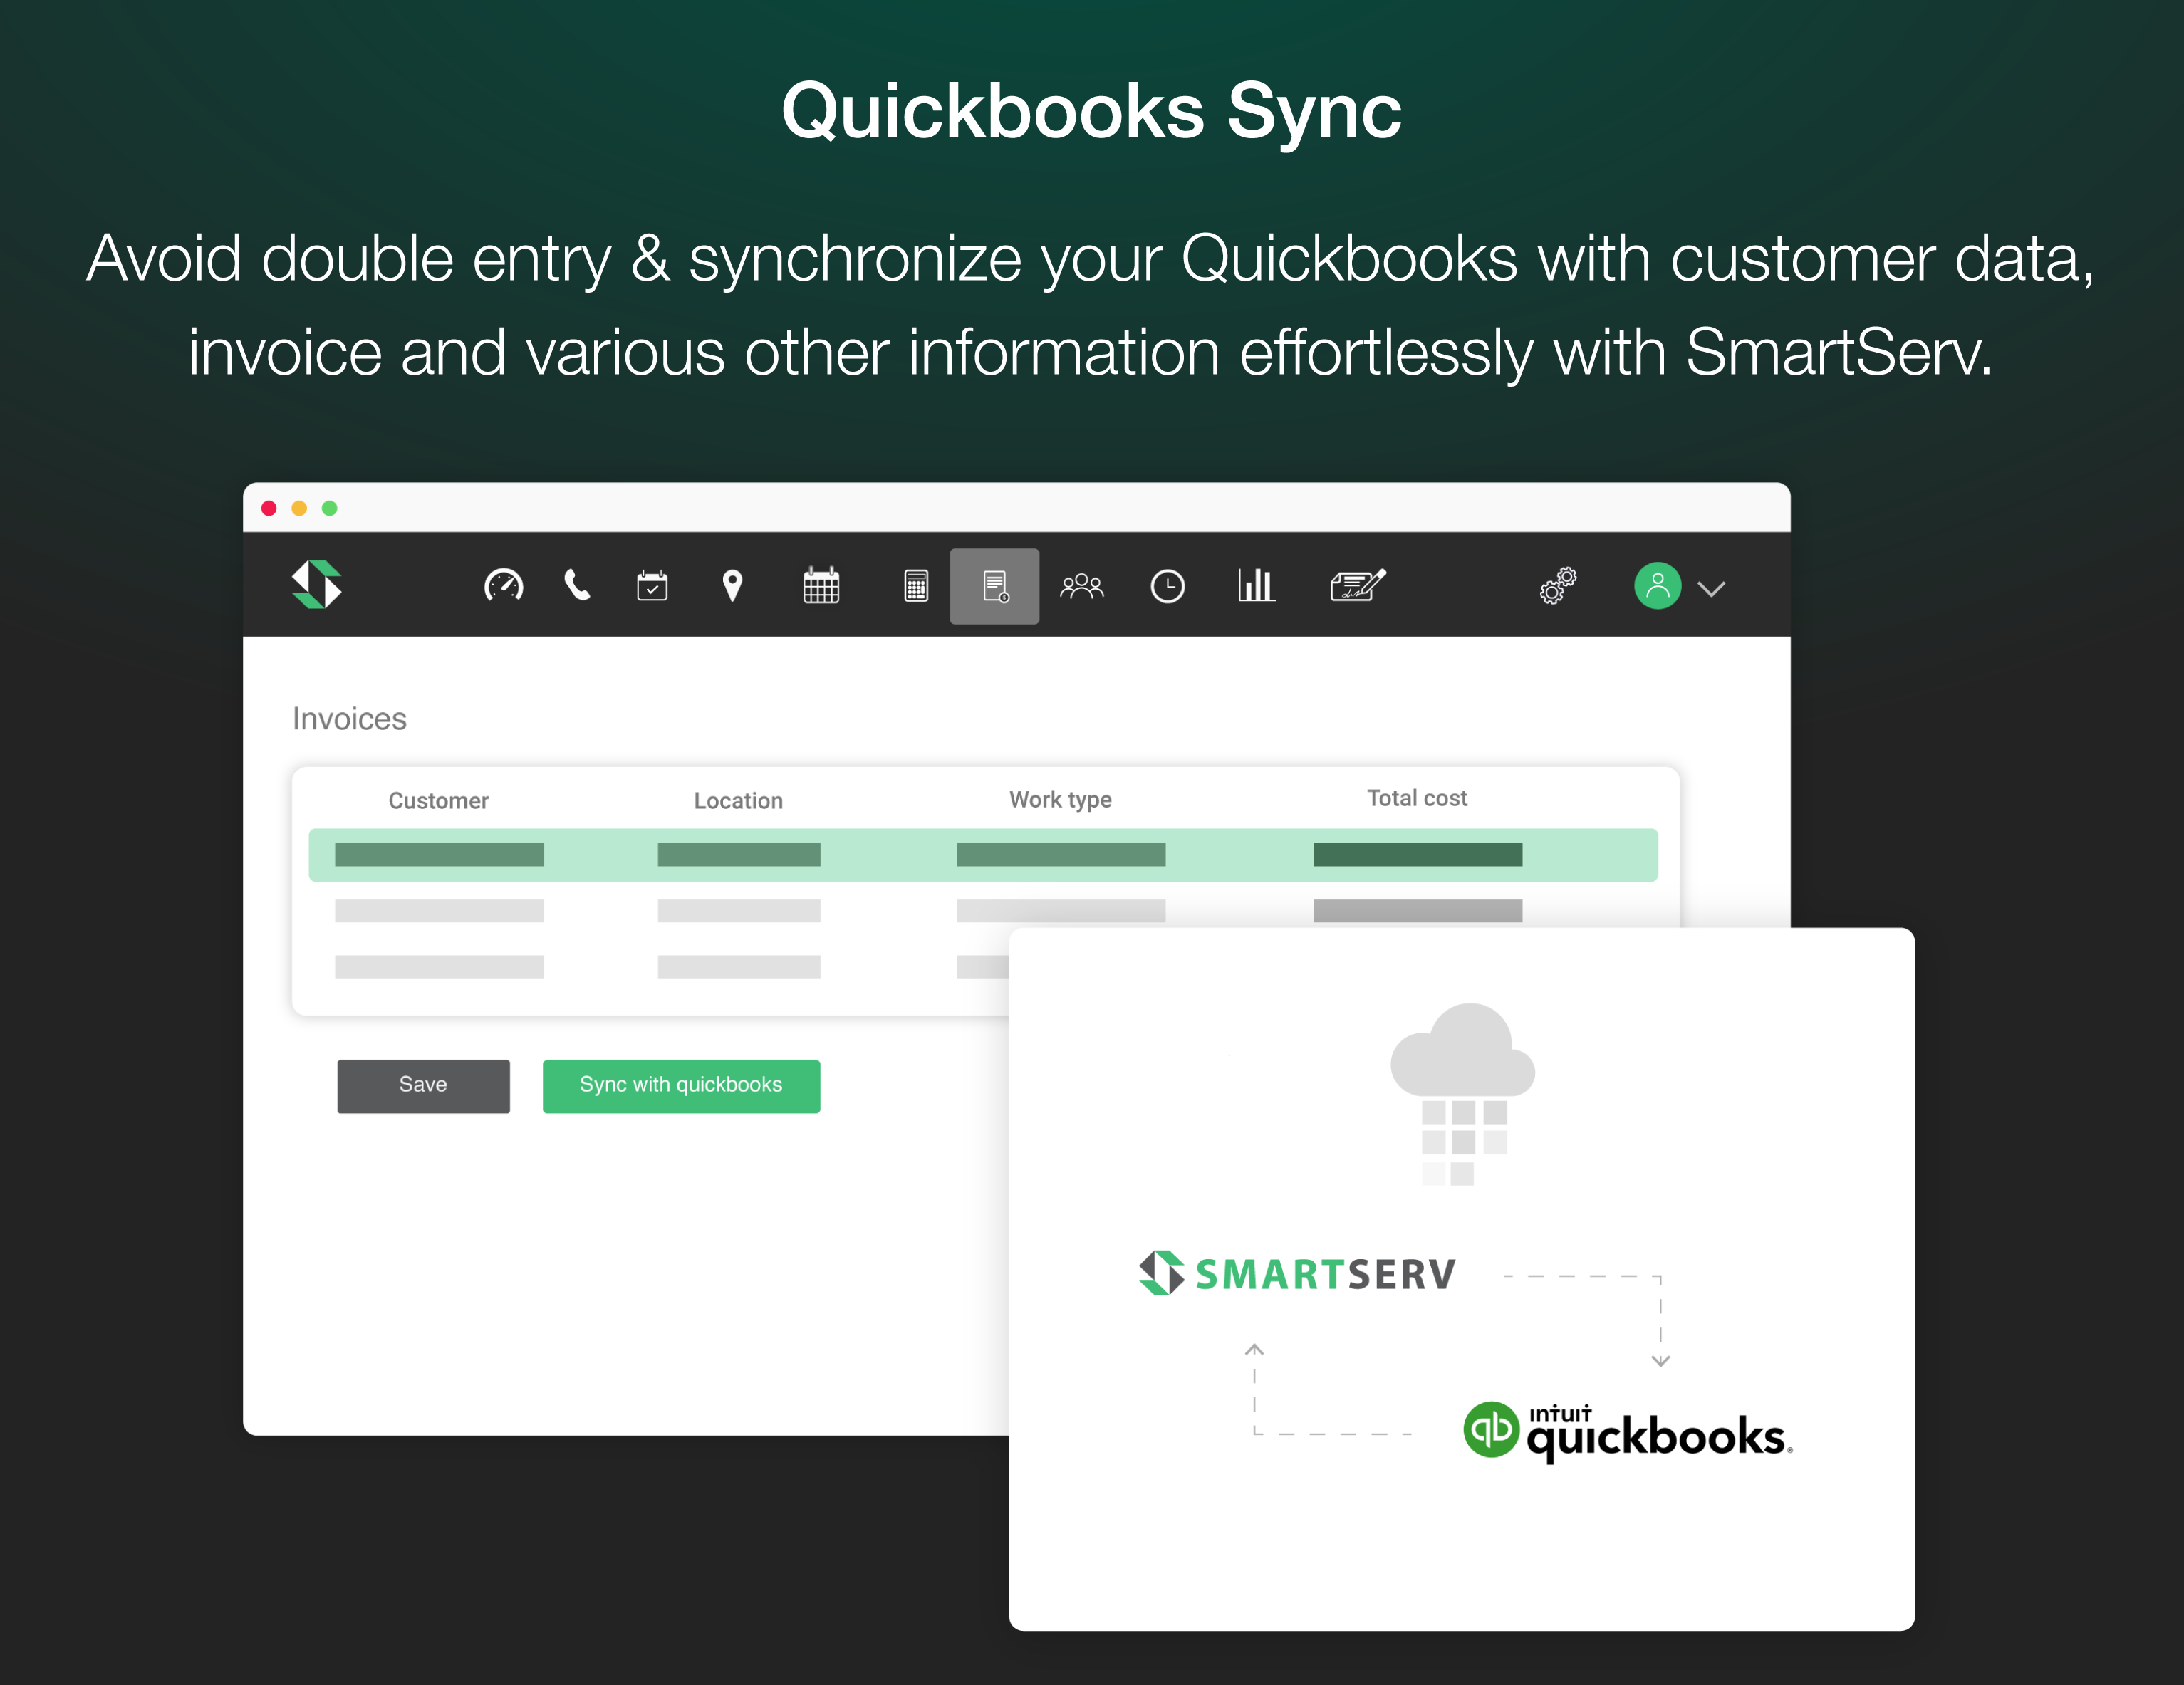The width and height of the screenshot is (2184, 1685).
Task: Open the customers group icon
Action: (x=1082, y=586)
